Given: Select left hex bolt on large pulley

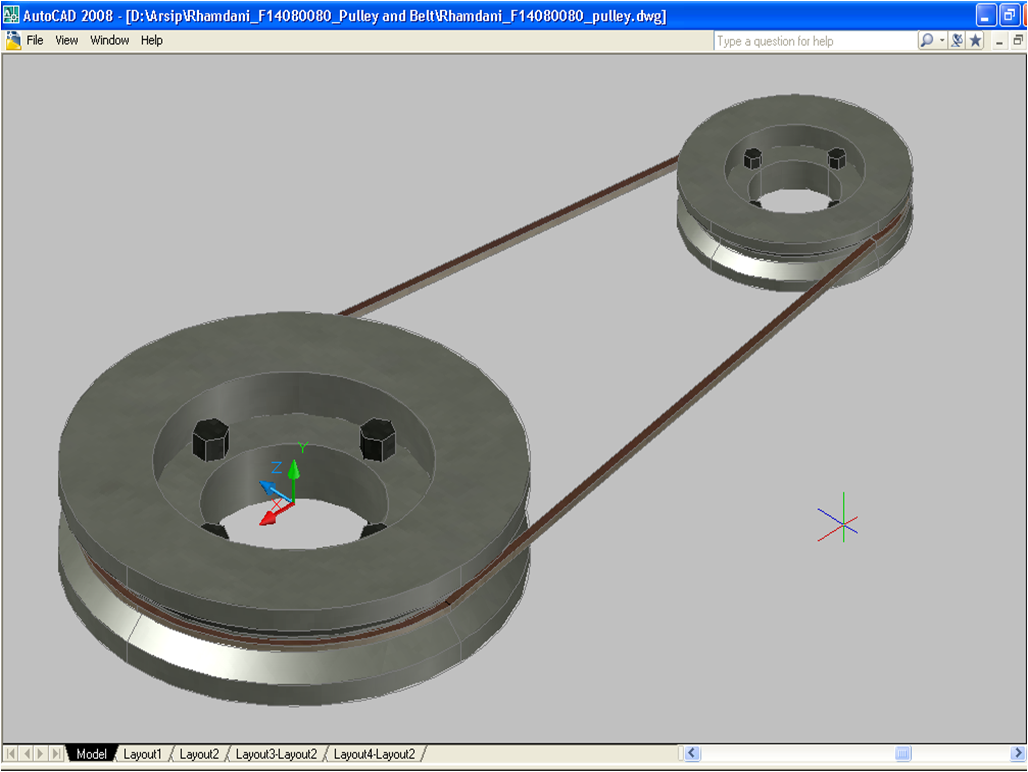Looking at the screenshot, I should tap(210, 438).
